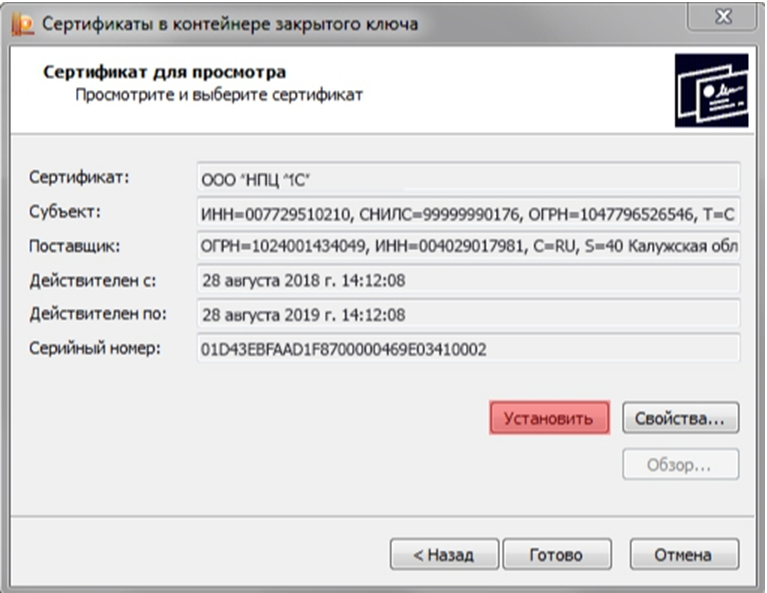
Task: Click the Субъект field with ИНН=007729510210
Action: coord(468,212)
